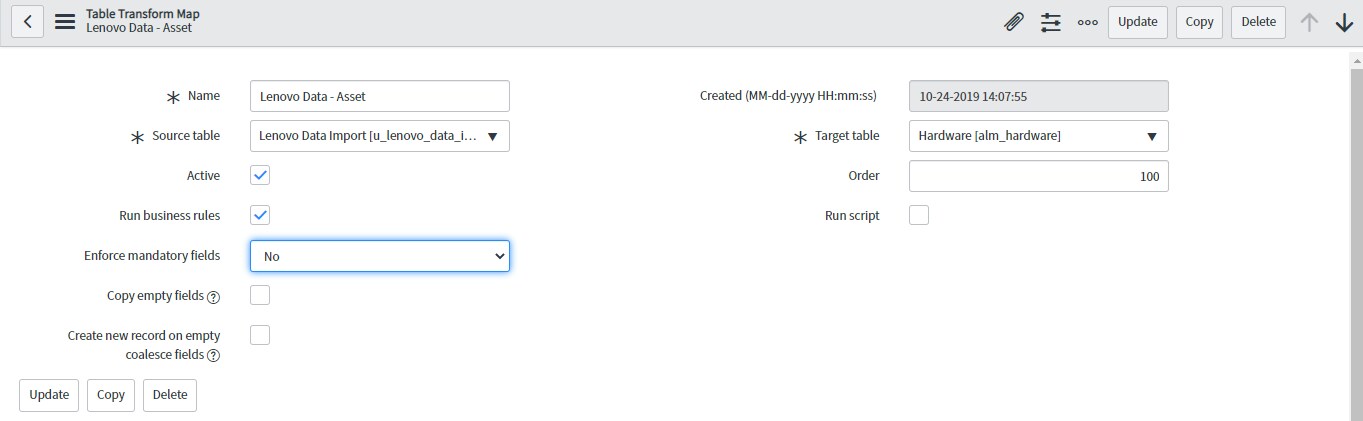Image resolution: width=1363 pixels, height=421 pixels.
Task: Open personalize form settings sliders icon
Action: tap(1051, 22)
